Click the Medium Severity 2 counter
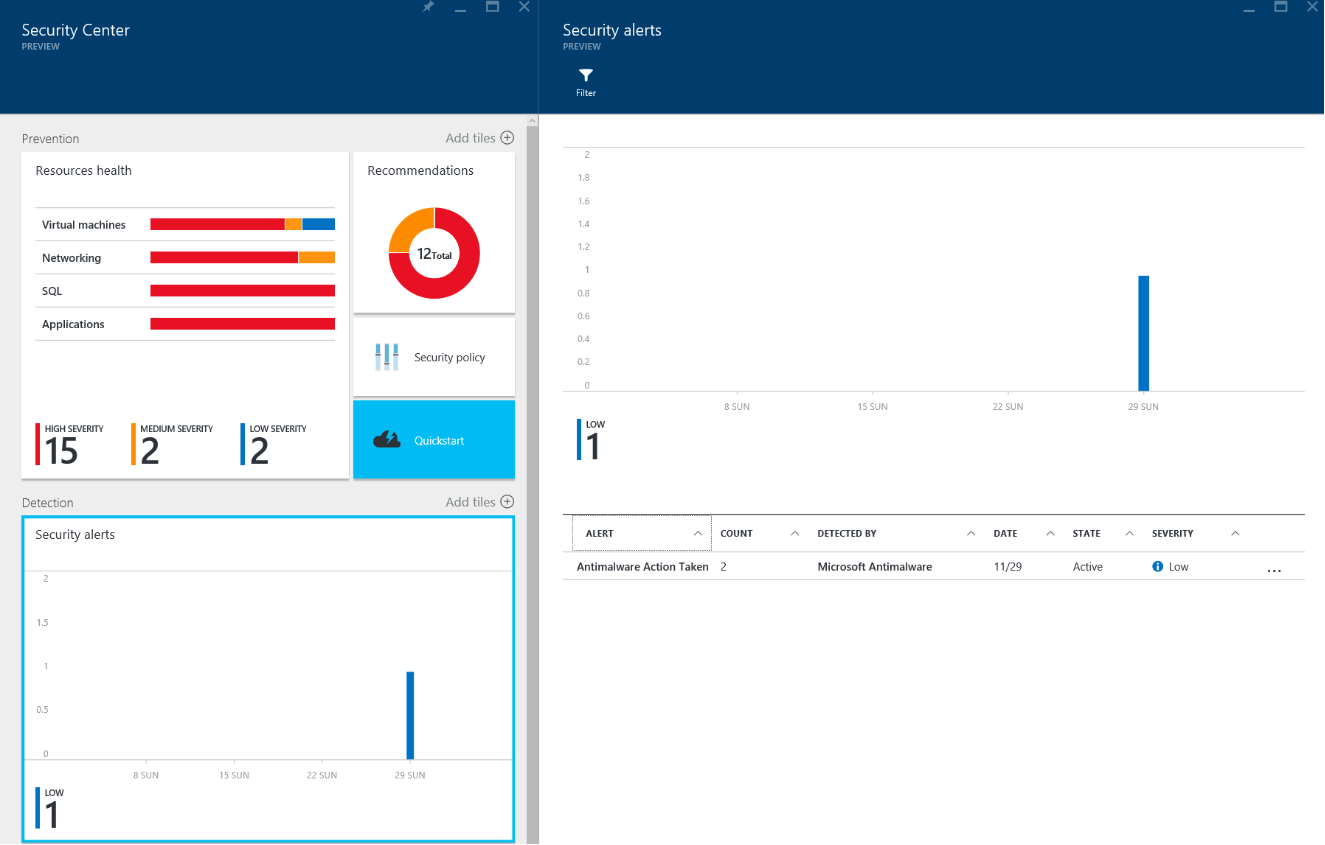Viewport: 1325px width, 845px height. click(172, 445)
